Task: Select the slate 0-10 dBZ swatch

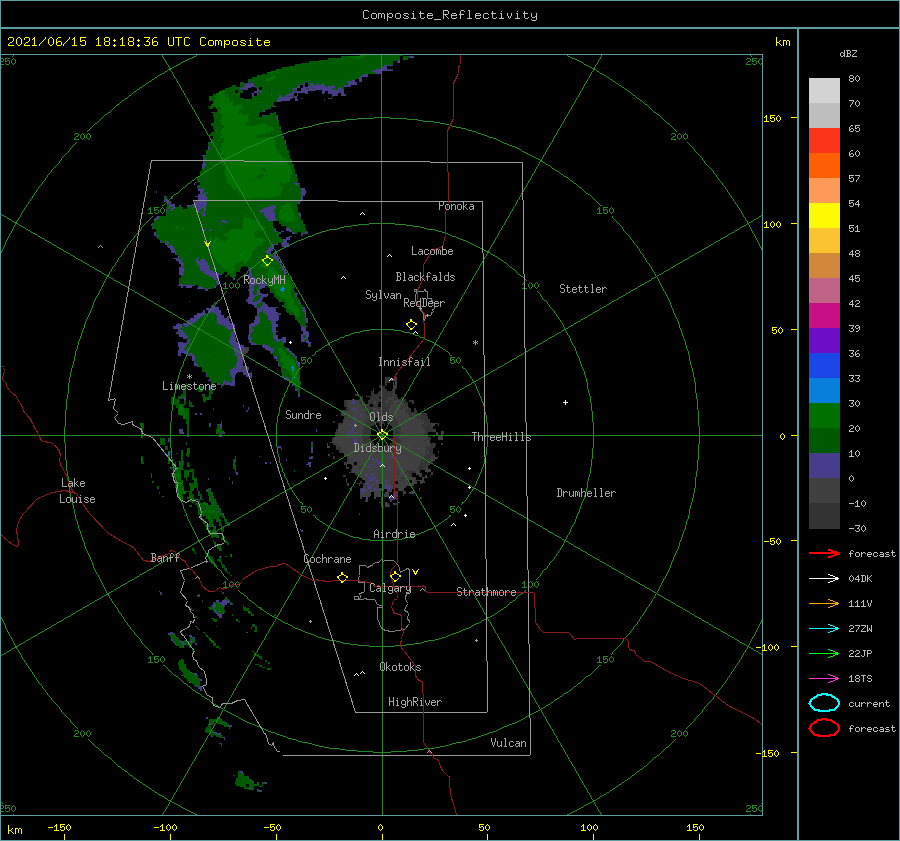Action: tap(824, 466)
